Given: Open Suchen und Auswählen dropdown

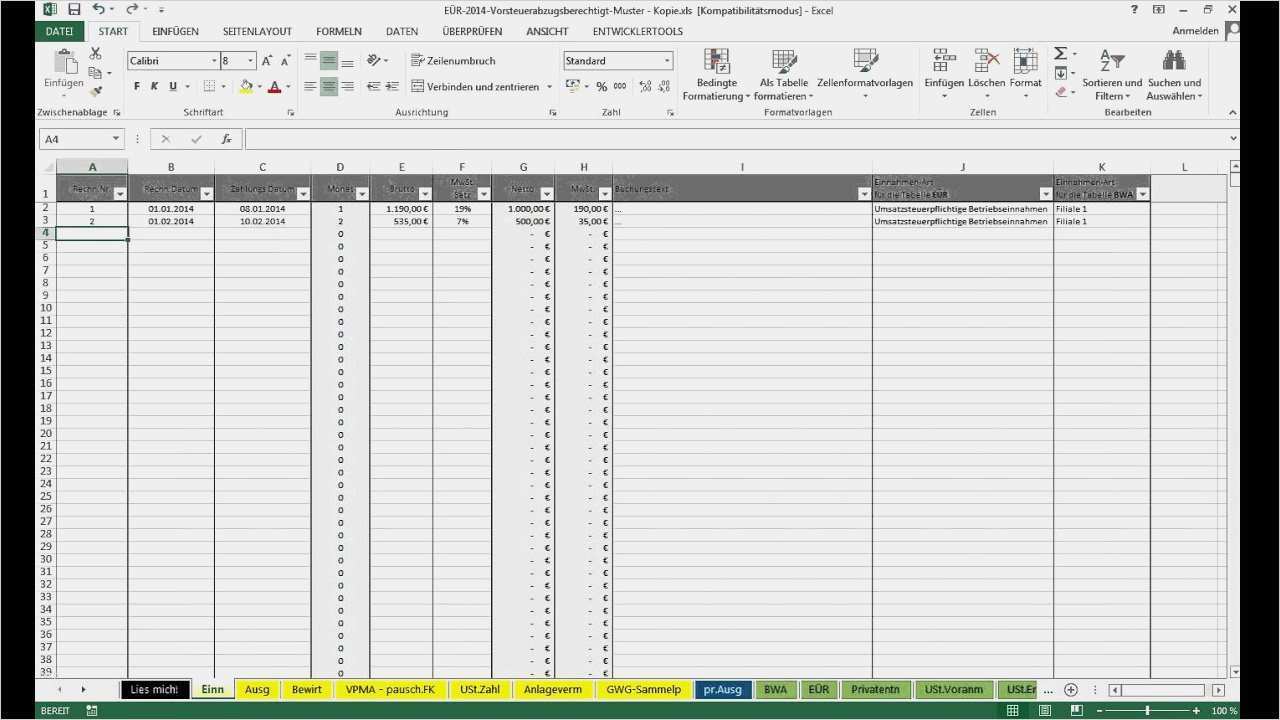Looking at the screenshot, I should pos(1174,75).
